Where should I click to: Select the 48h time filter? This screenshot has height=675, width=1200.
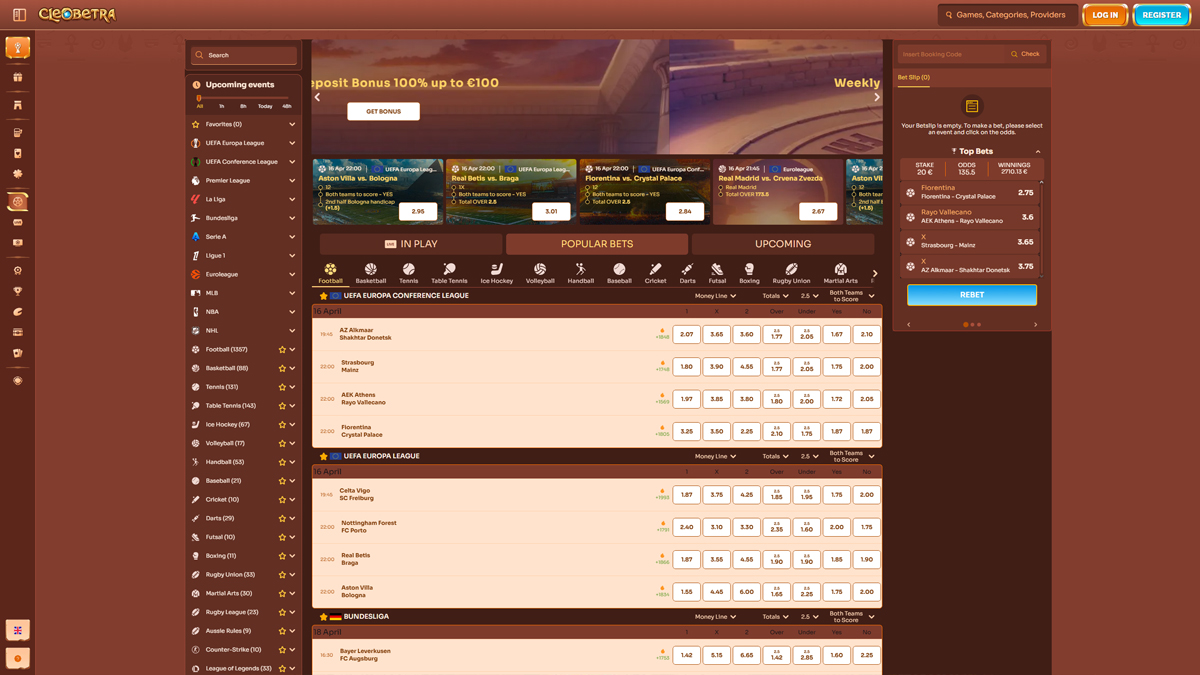click(x=287, y=106)
